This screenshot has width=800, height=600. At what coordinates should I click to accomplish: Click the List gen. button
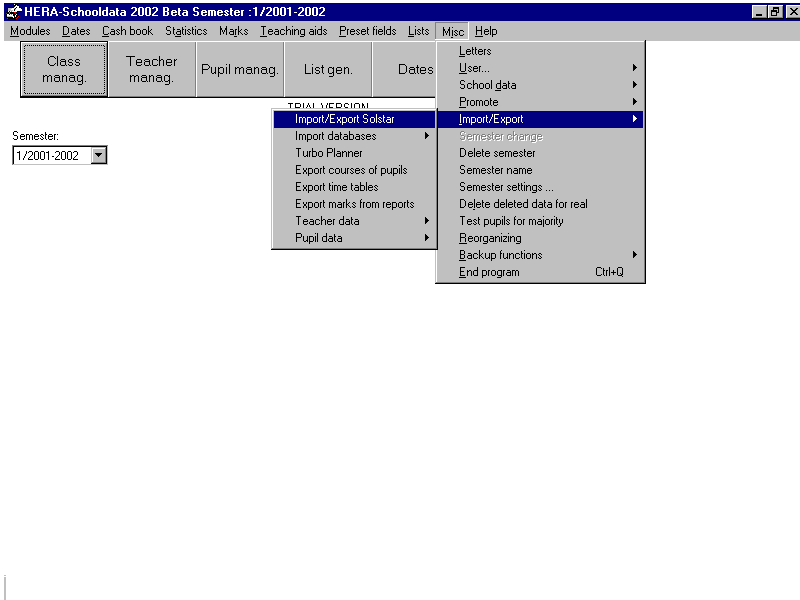[x=328, y=69]
